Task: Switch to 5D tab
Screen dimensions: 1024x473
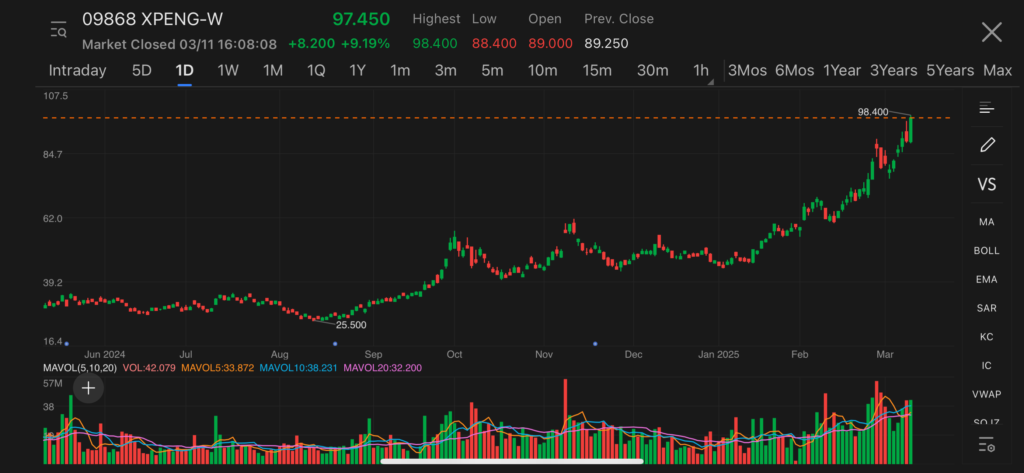Action: [x=142, y=71]
